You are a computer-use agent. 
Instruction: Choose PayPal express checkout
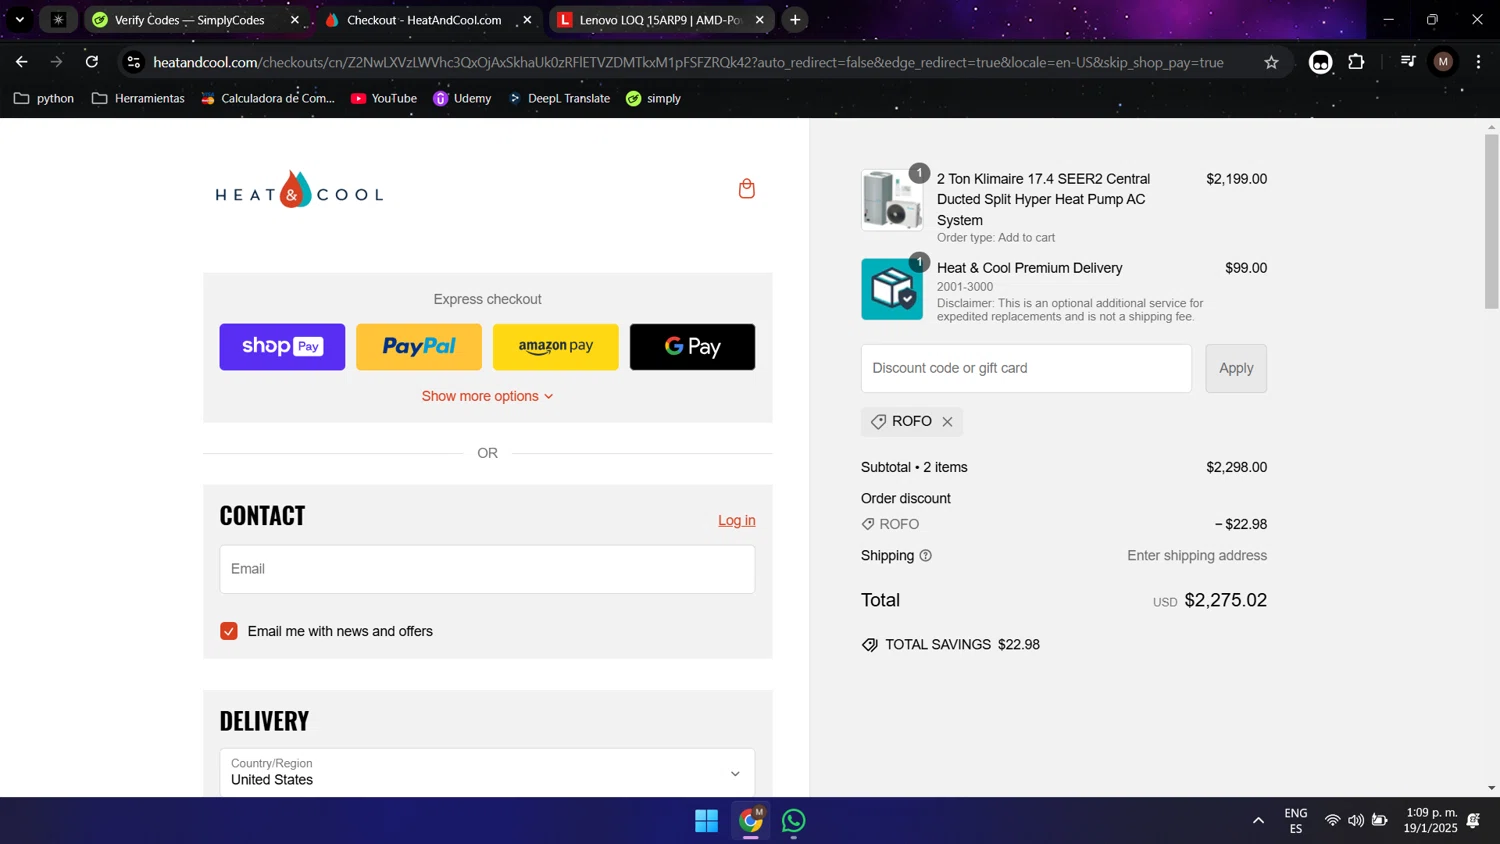[419, 347]
